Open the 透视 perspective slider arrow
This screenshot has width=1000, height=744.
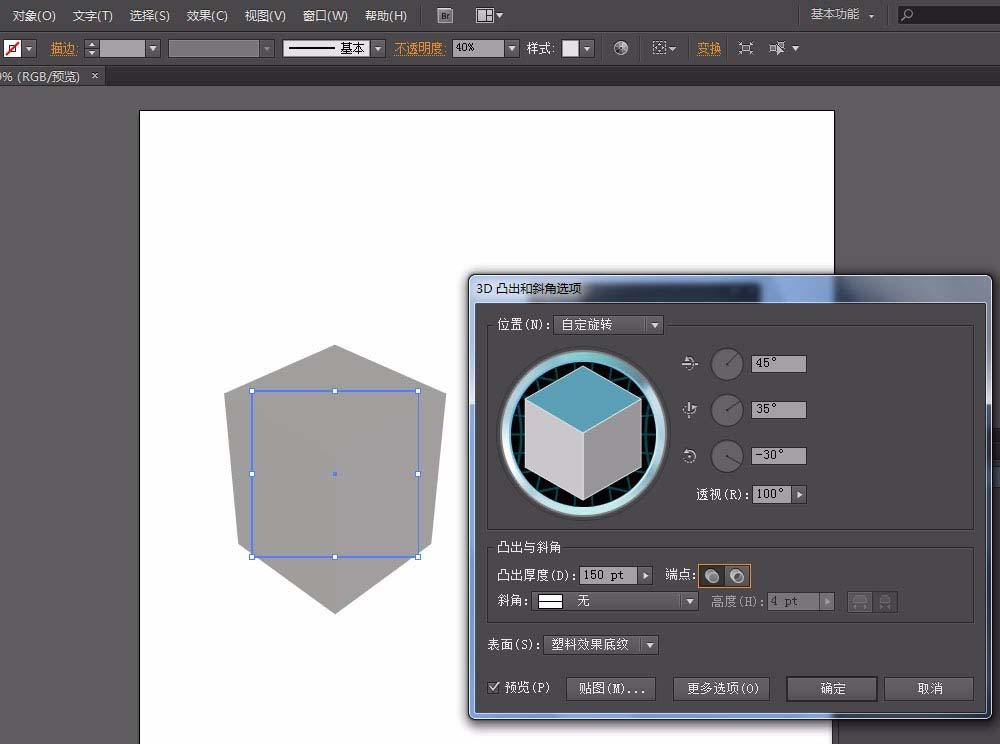(799, 494)
